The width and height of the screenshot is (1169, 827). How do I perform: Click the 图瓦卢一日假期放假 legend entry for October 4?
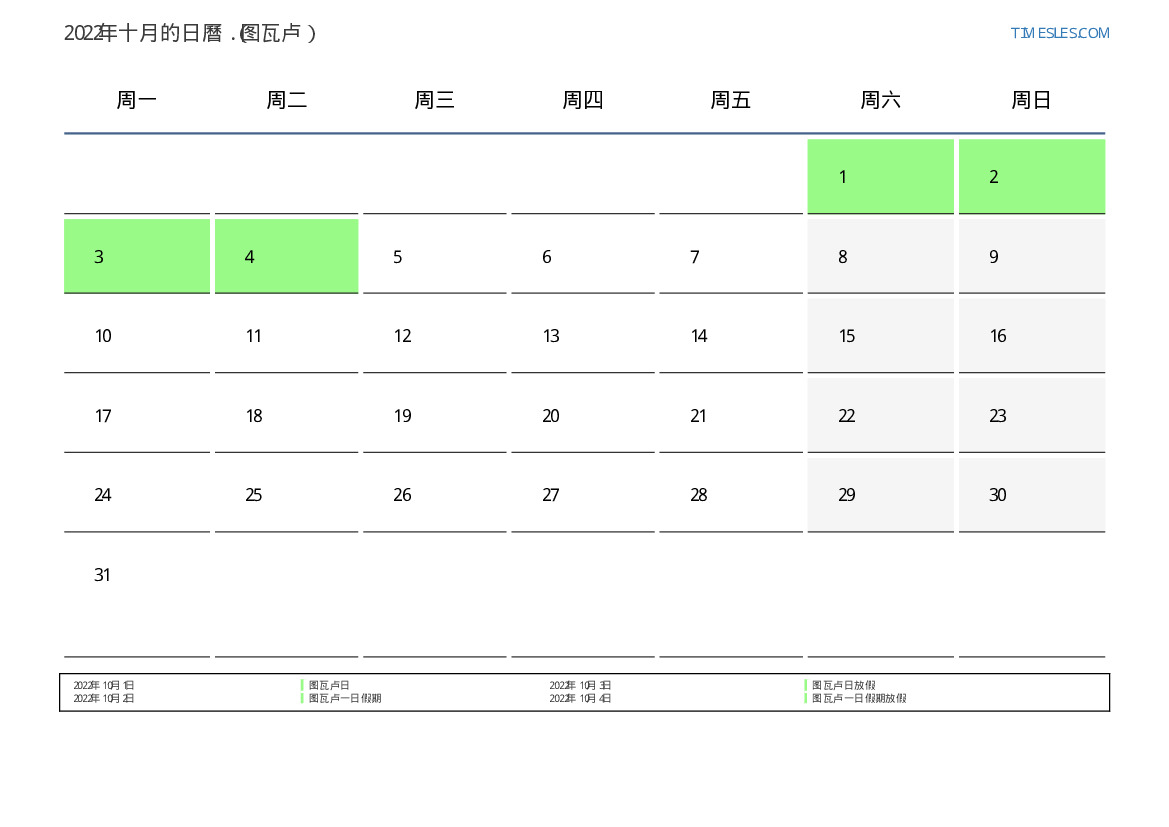point(858,698)
